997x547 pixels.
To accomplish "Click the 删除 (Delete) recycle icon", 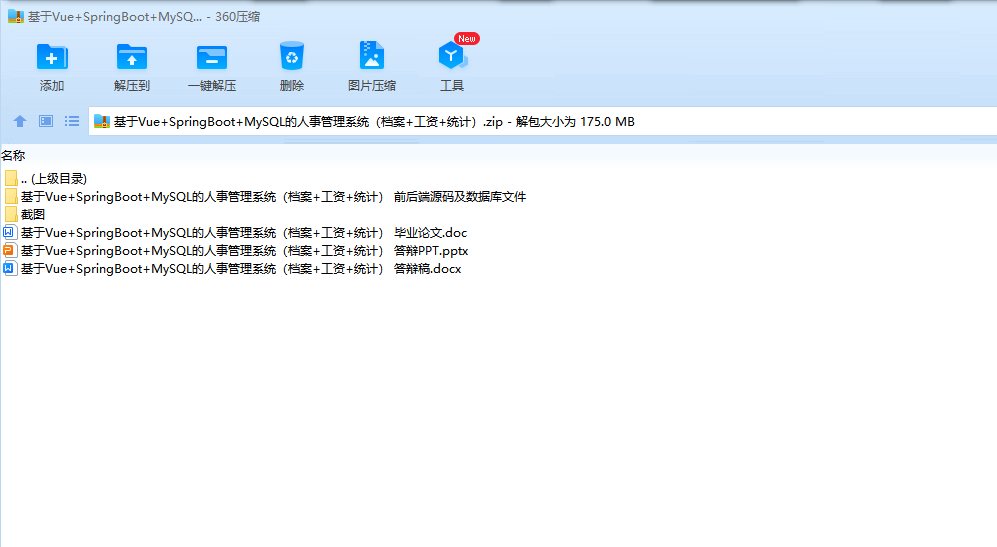I will point(292,56).
